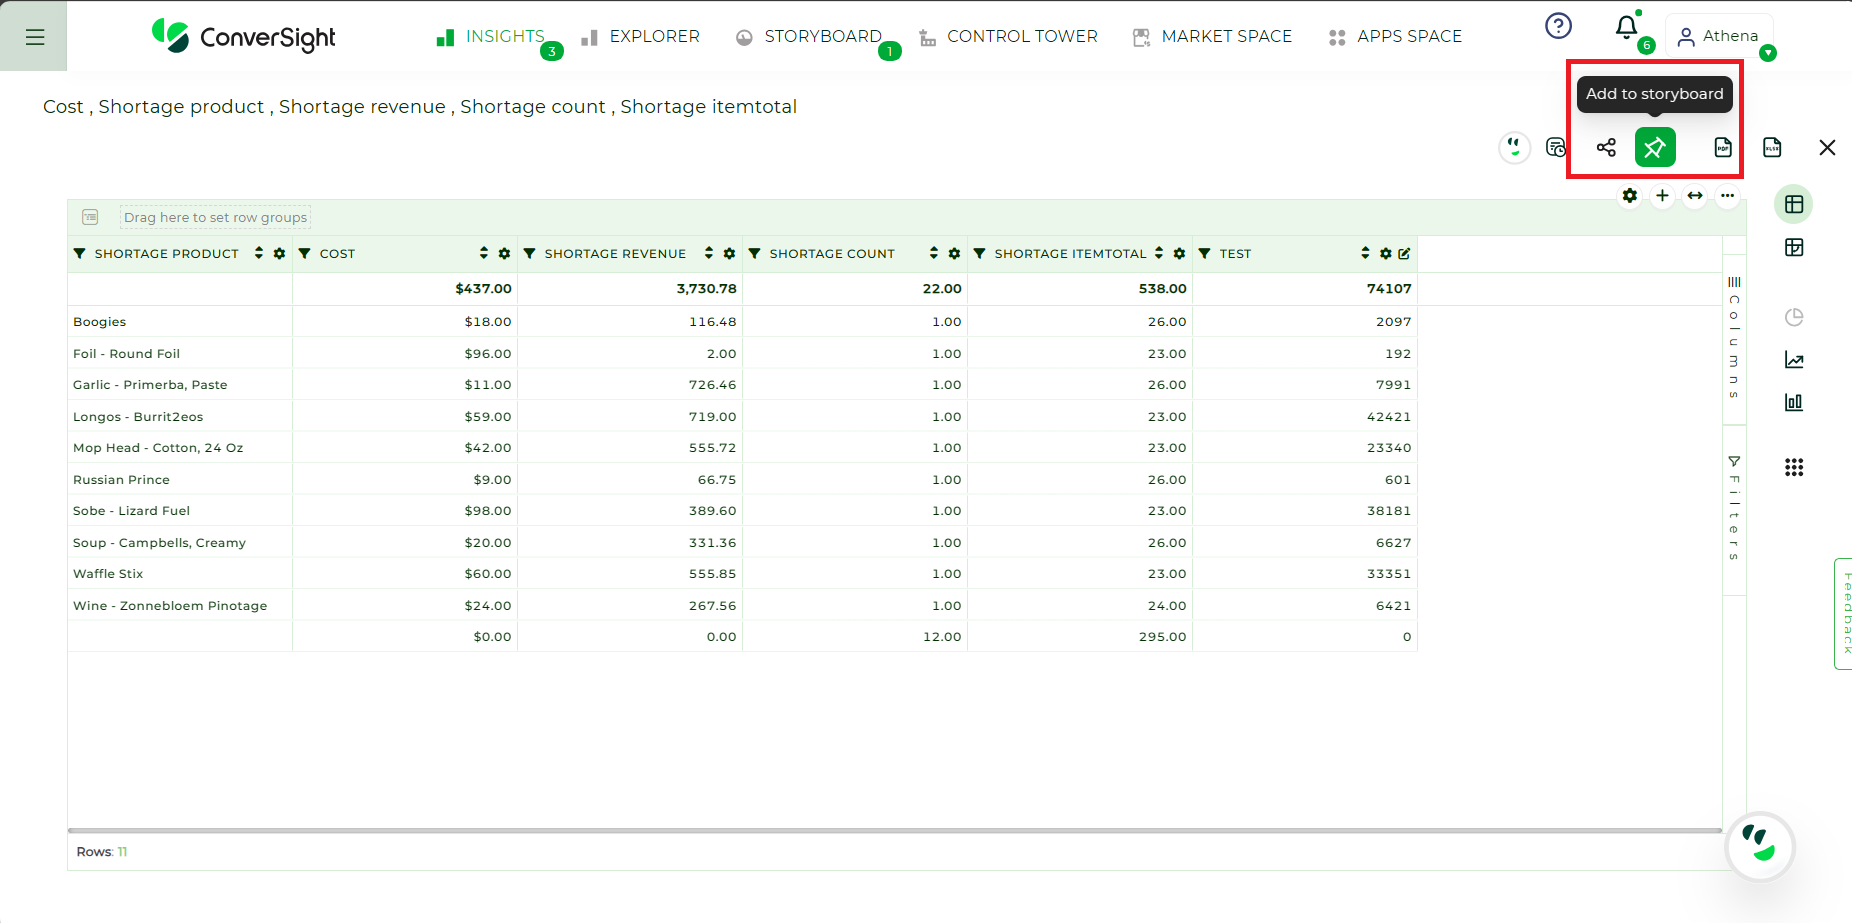Expand the Filters side panel
Viewport: 1852px width, 923px height.
[1734, 508]
